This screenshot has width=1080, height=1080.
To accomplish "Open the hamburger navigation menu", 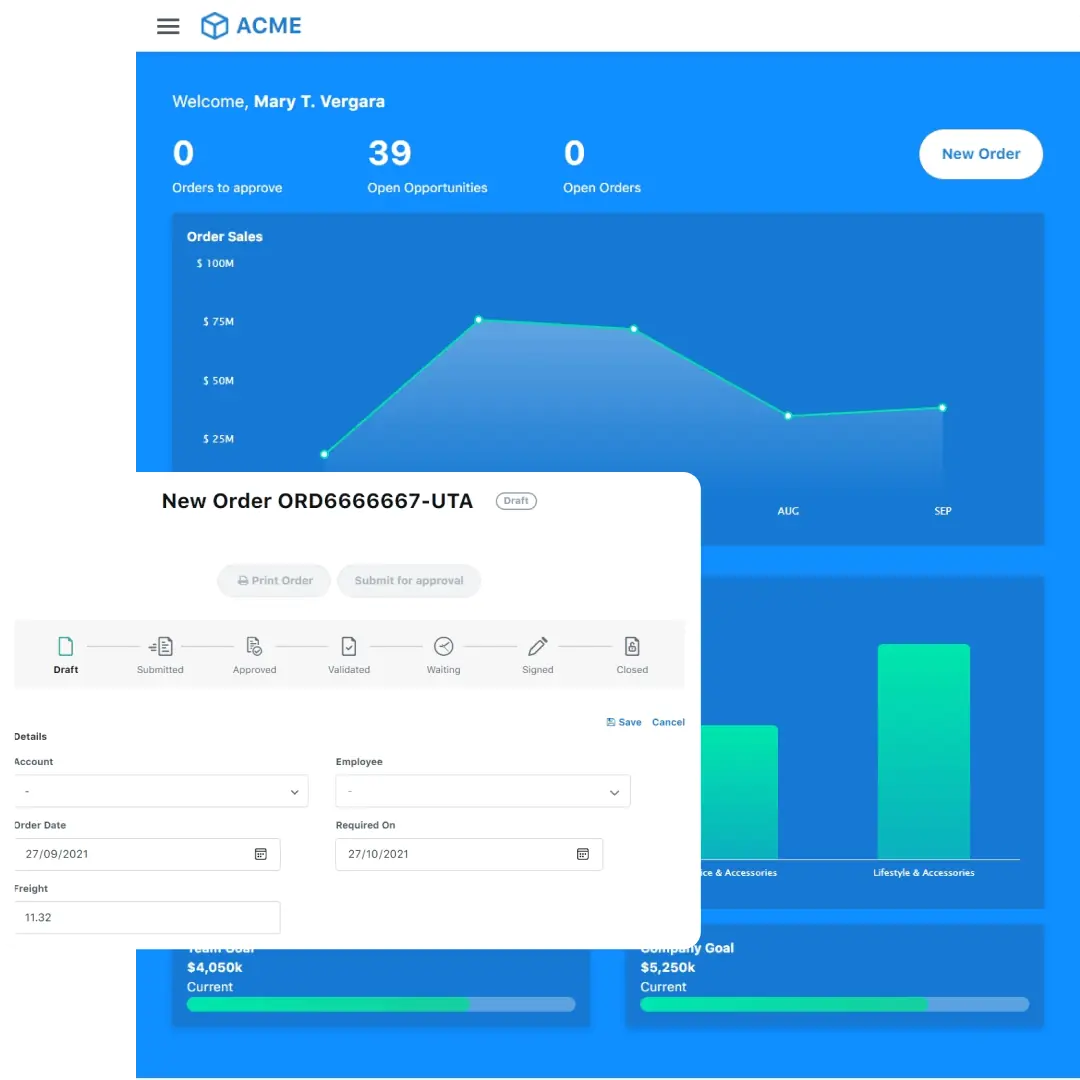I will pyautogui.click(x=168, y=26).
